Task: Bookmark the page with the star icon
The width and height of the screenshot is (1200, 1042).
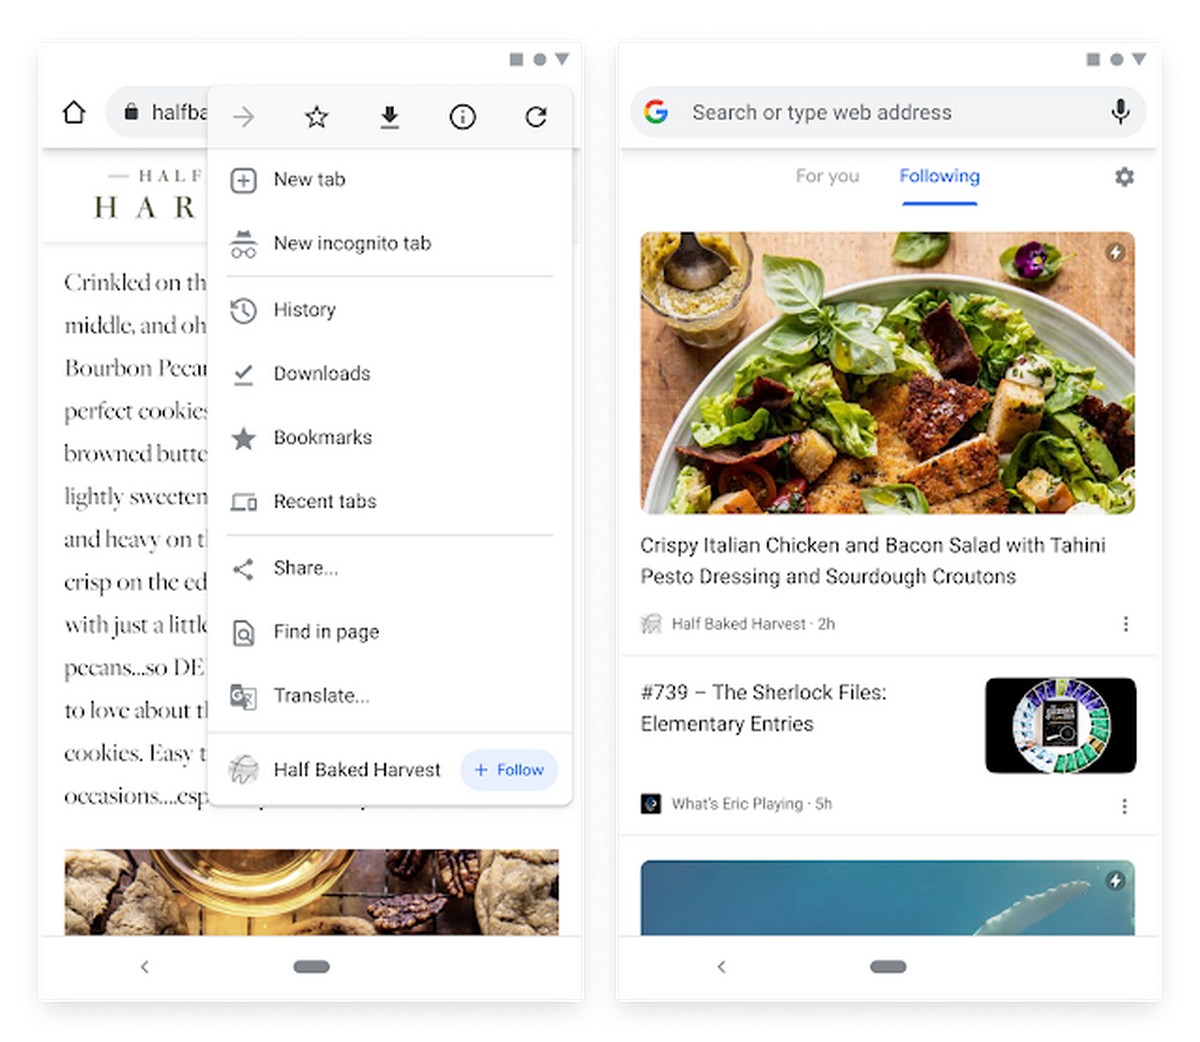Action: [316, 116]
